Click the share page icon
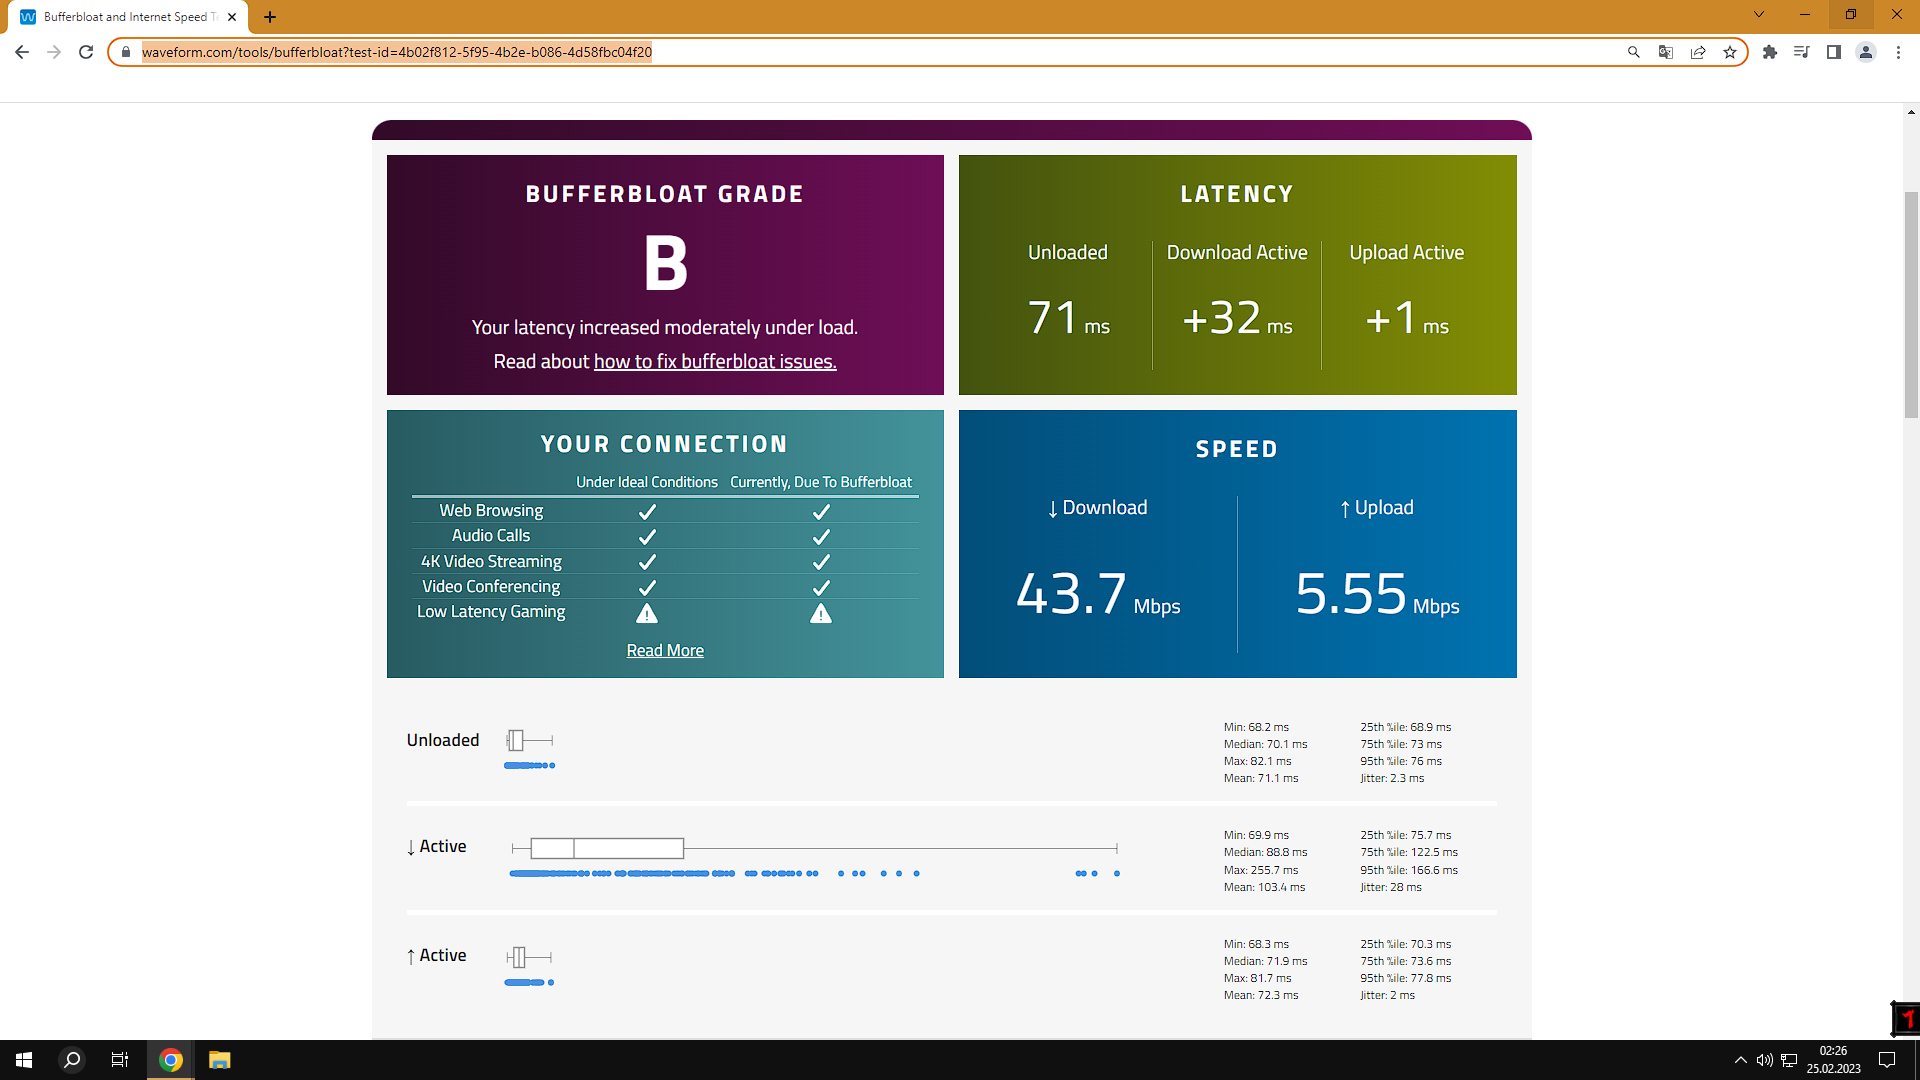 pos(1698,52)
